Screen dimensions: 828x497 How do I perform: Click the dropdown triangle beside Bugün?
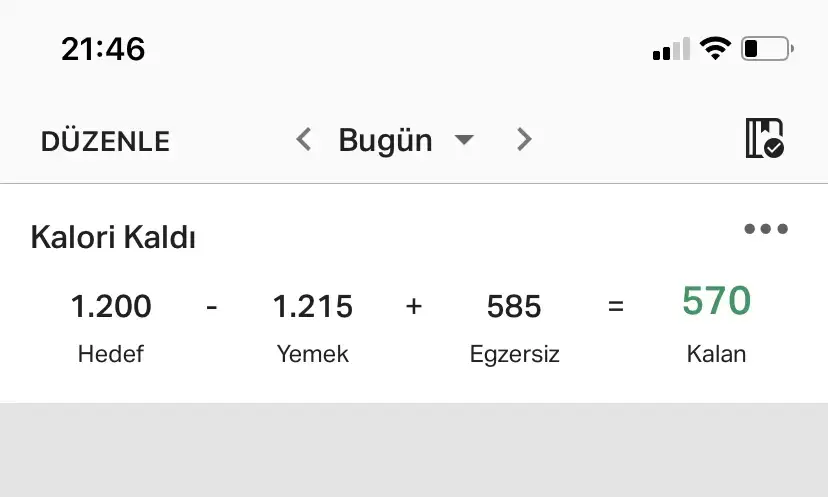(x=463, y=140)
